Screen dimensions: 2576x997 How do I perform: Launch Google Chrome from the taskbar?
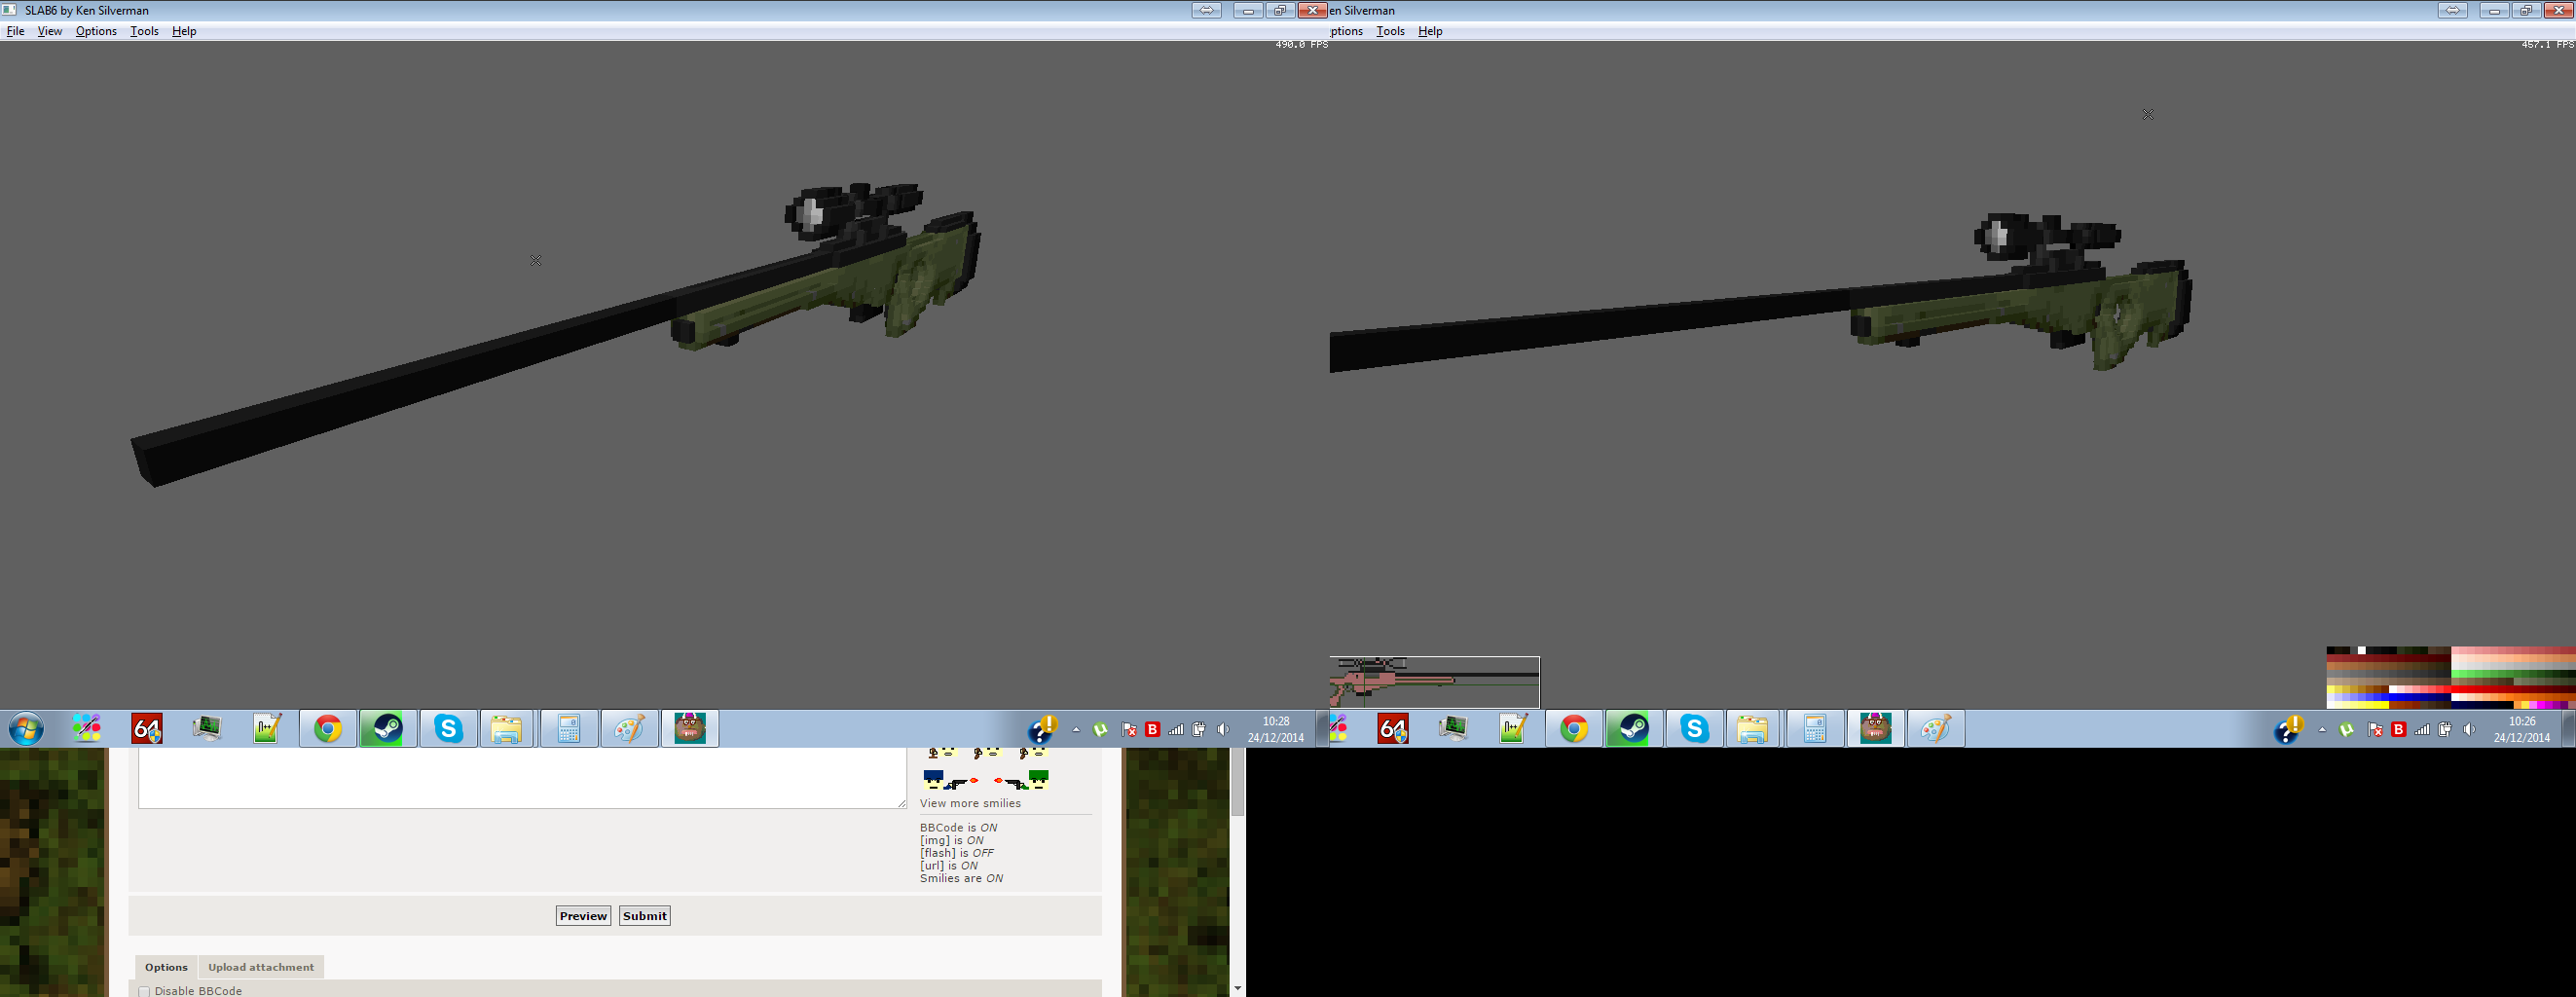pos(328,728)
